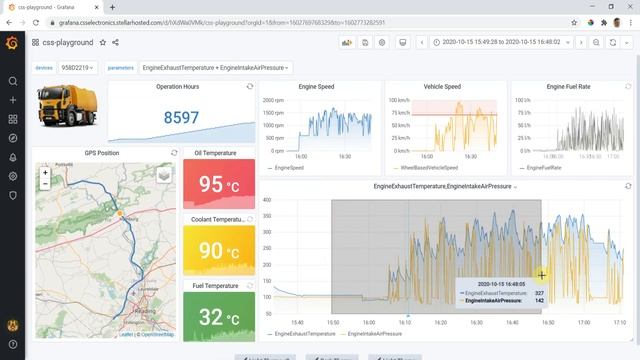Open the Alerting bell icon
Screen dimensions: 640x360
[13, 158]
